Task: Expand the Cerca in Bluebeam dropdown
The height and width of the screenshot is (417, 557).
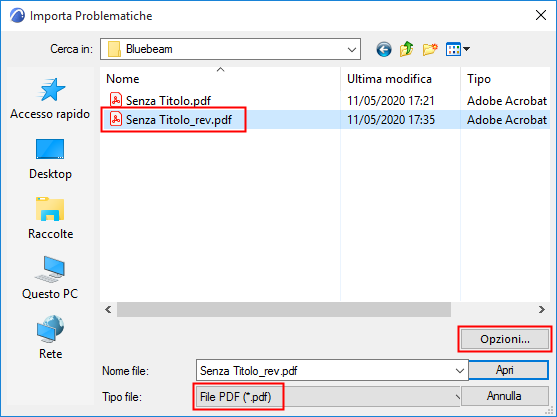Action: tap(352, 49)
